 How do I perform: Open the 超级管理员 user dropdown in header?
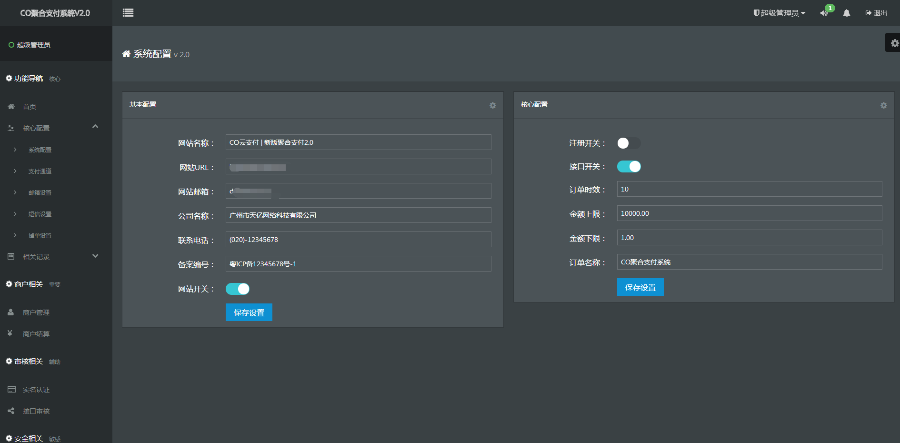pyautogui.click(x=779, y=13)
